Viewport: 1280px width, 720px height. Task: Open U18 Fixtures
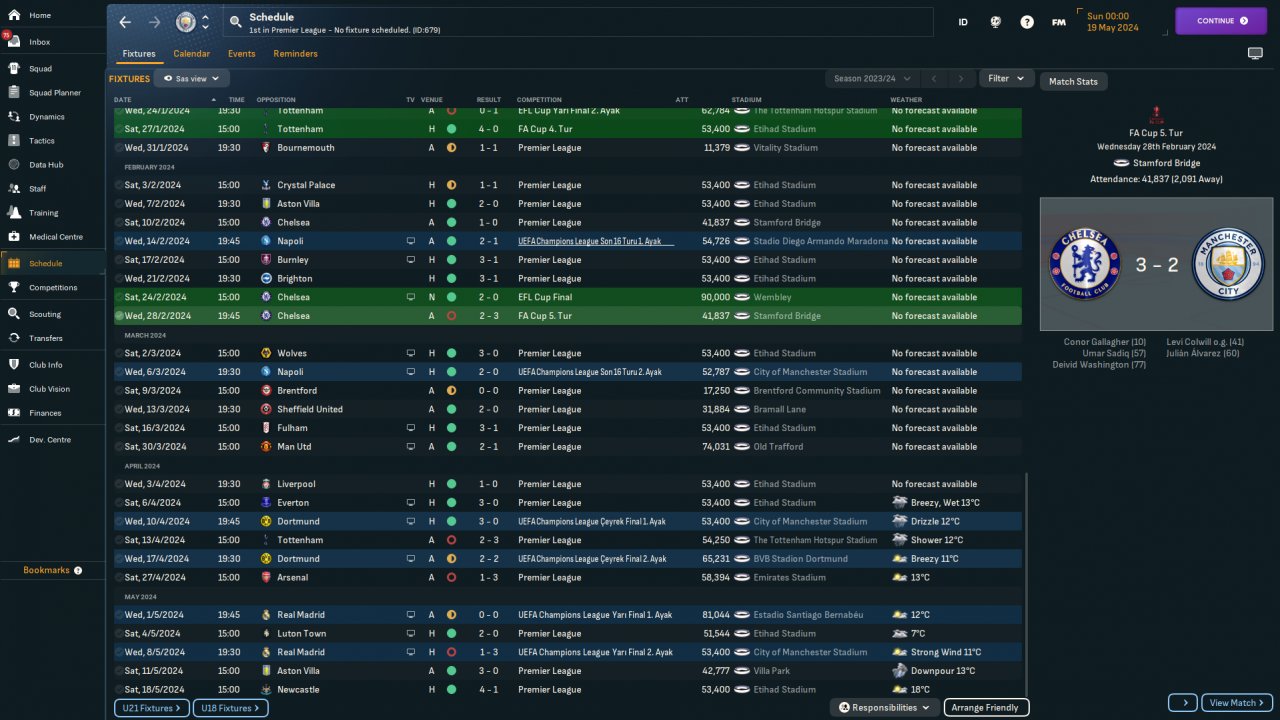tap(230, 708)
